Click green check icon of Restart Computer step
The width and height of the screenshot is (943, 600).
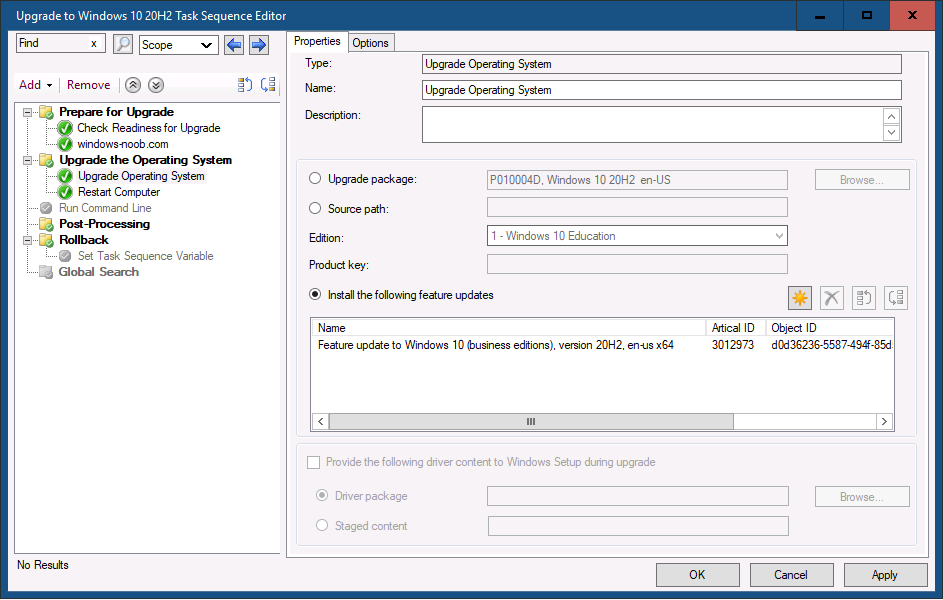click(65, 192)
